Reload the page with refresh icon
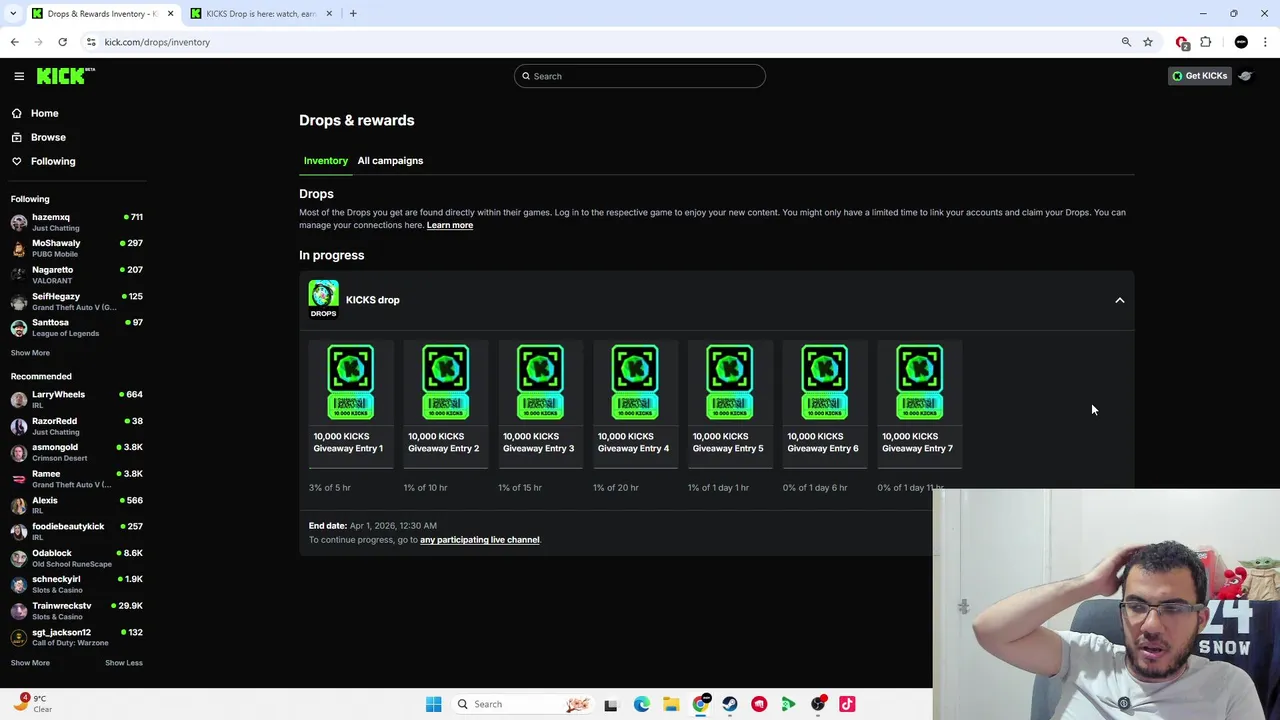The width and height of the screenshot is (1280, 720). click(x=62, y=42)
